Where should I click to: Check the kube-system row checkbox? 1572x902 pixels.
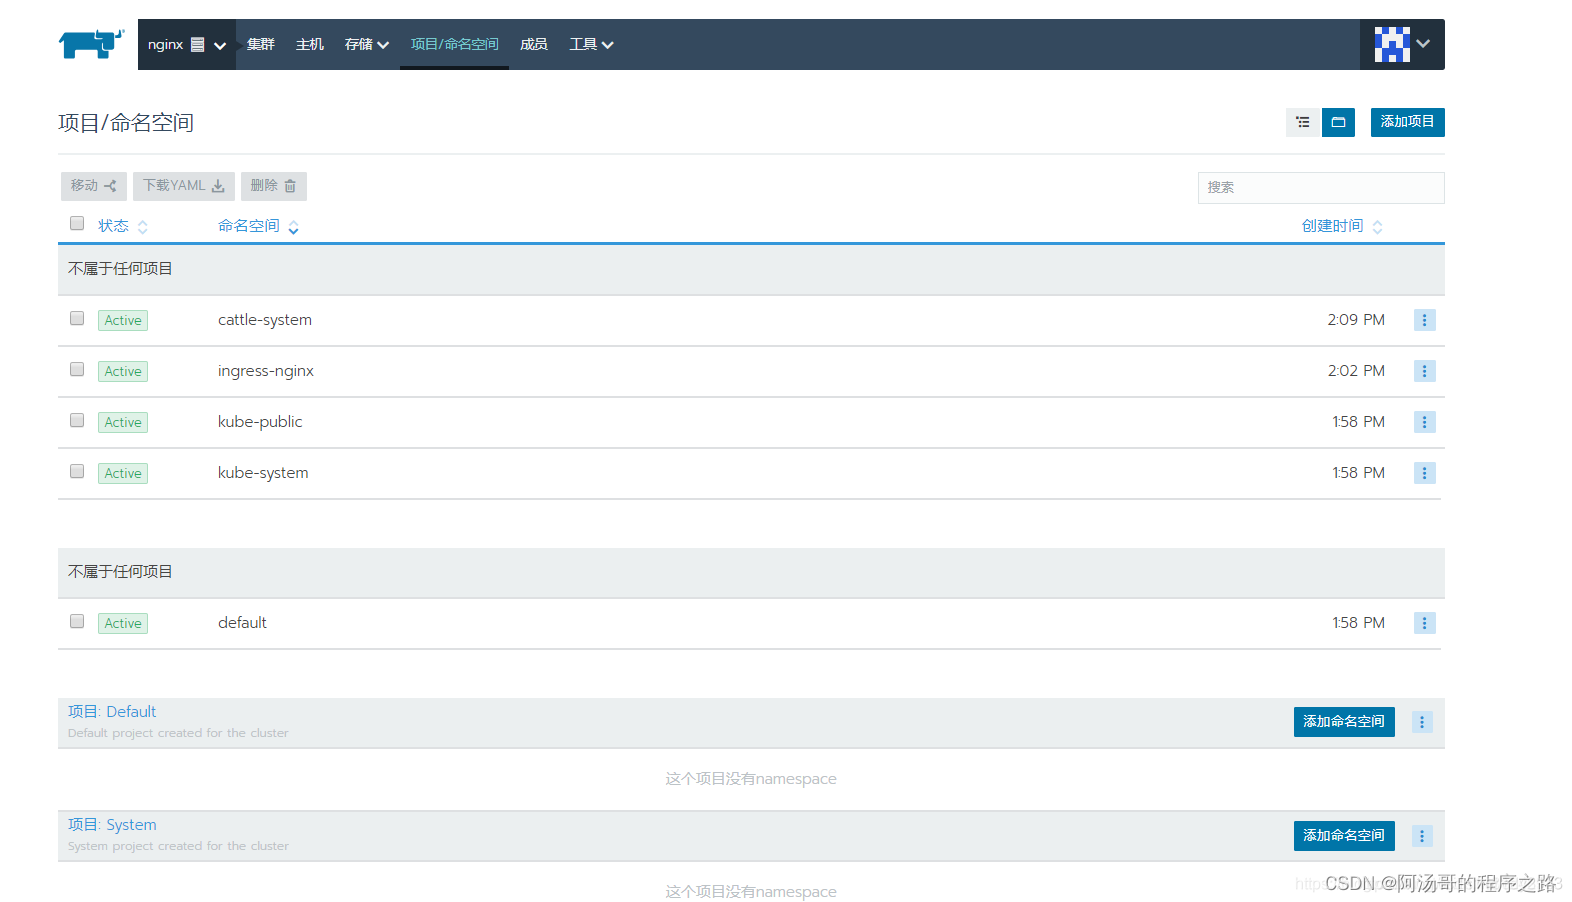tap(77, 471)
